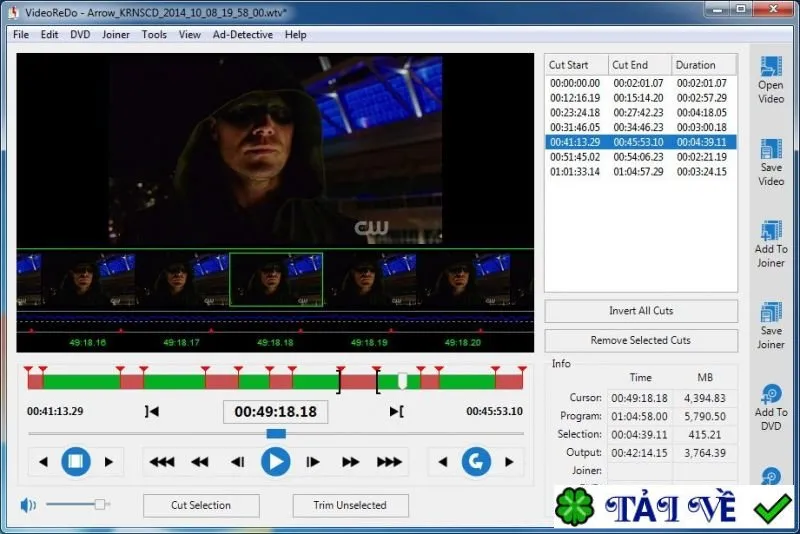Click left arrow beside the loop button
The image size is (800, 534).
coord(443,462)
